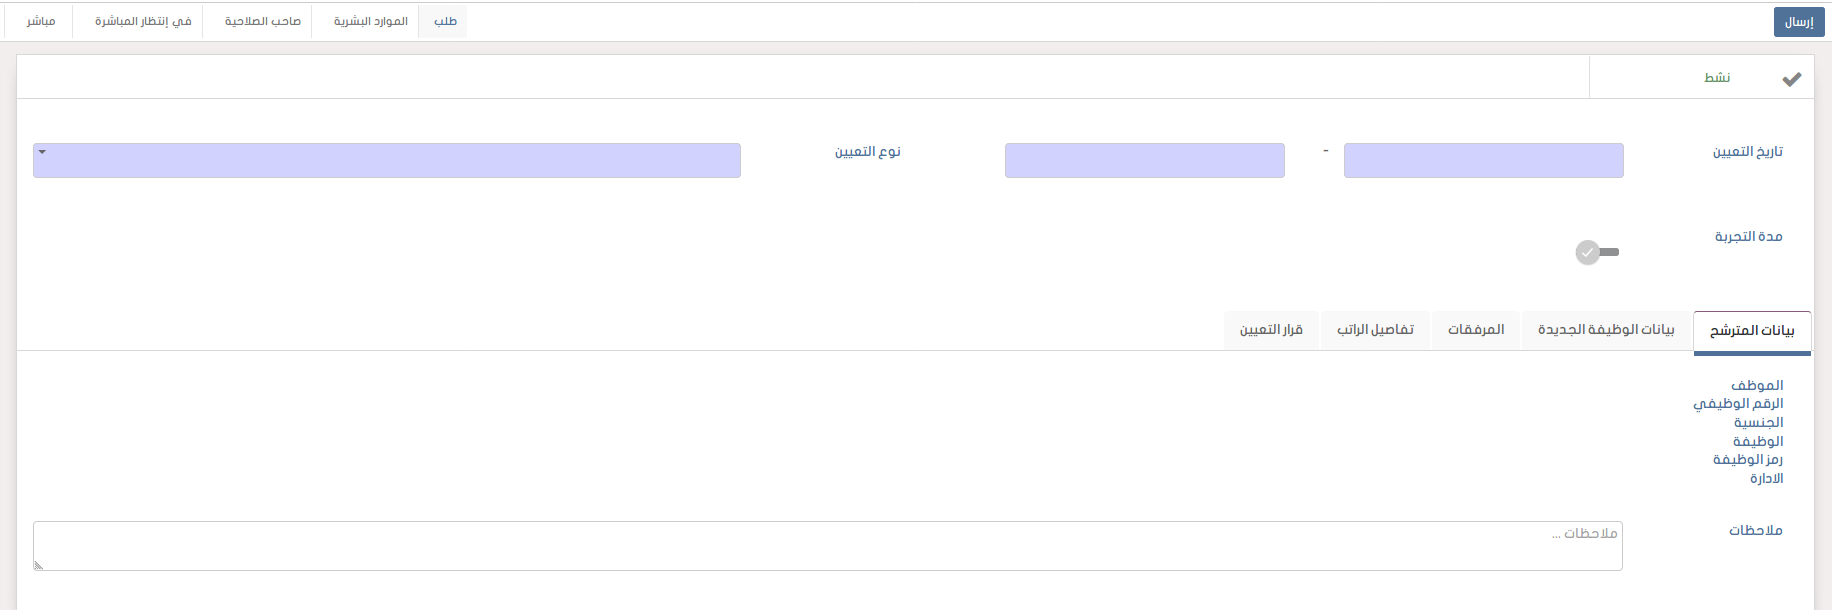
Task: Click the إرسال (Send) button
Action: (1798, 22)
